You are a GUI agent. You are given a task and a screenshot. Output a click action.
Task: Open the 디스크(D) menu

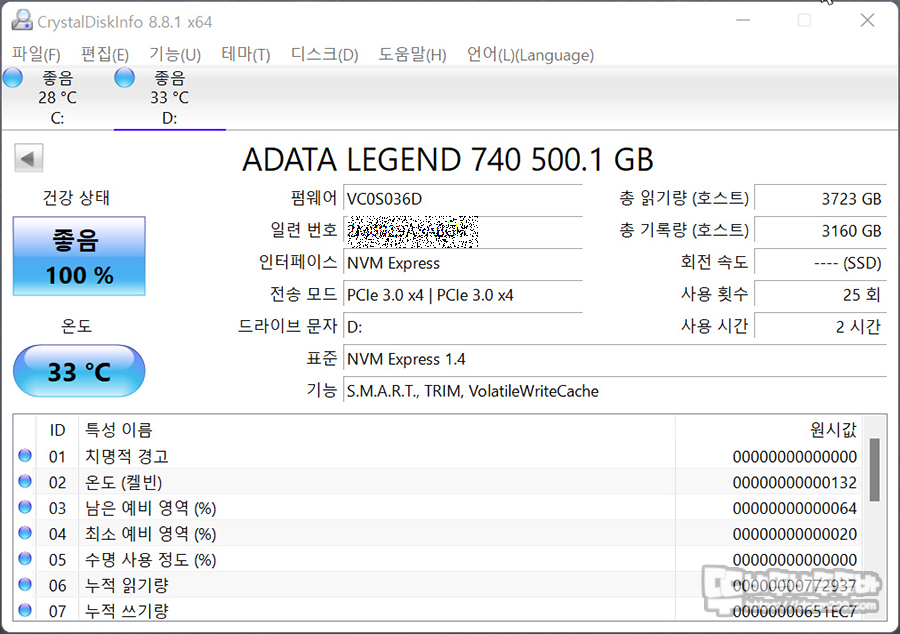pos(325,55)
